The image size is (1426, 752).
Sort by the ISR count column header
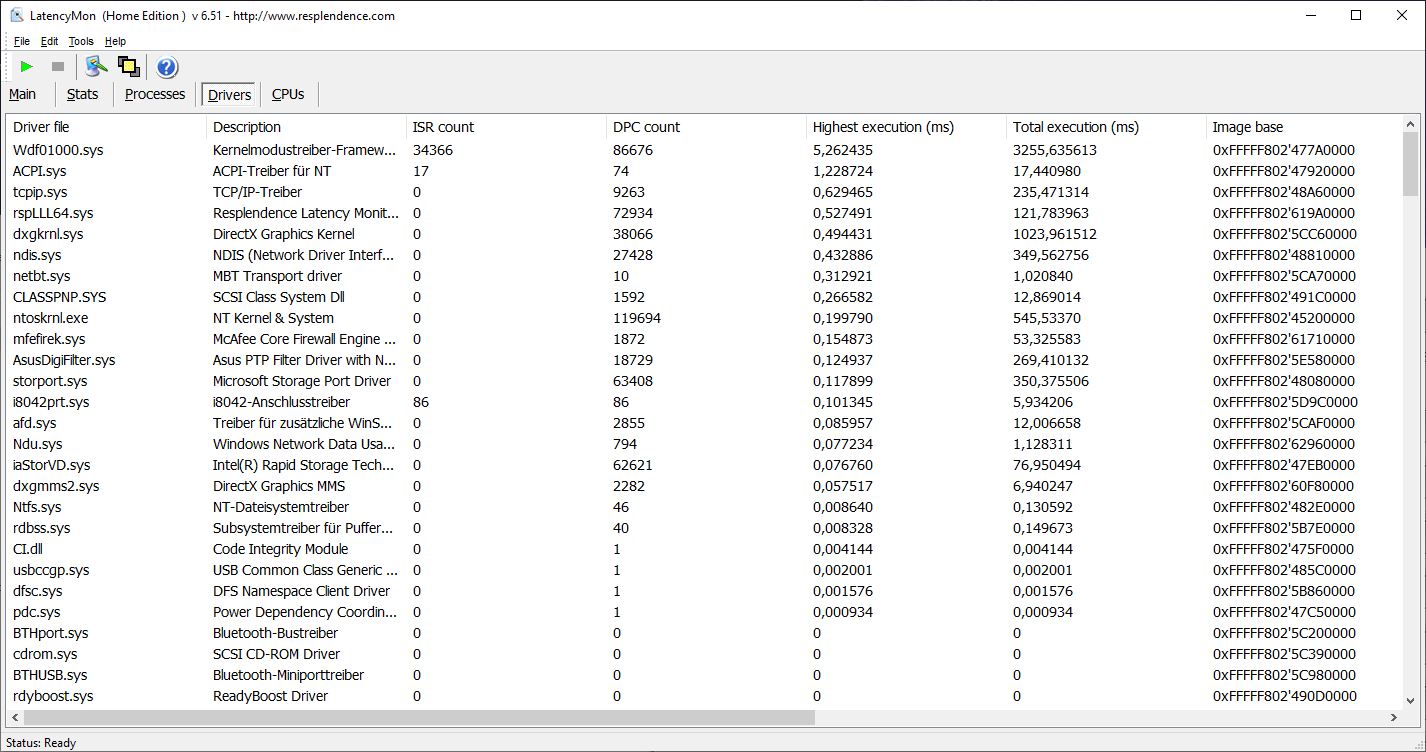click(x=506, y=127)
